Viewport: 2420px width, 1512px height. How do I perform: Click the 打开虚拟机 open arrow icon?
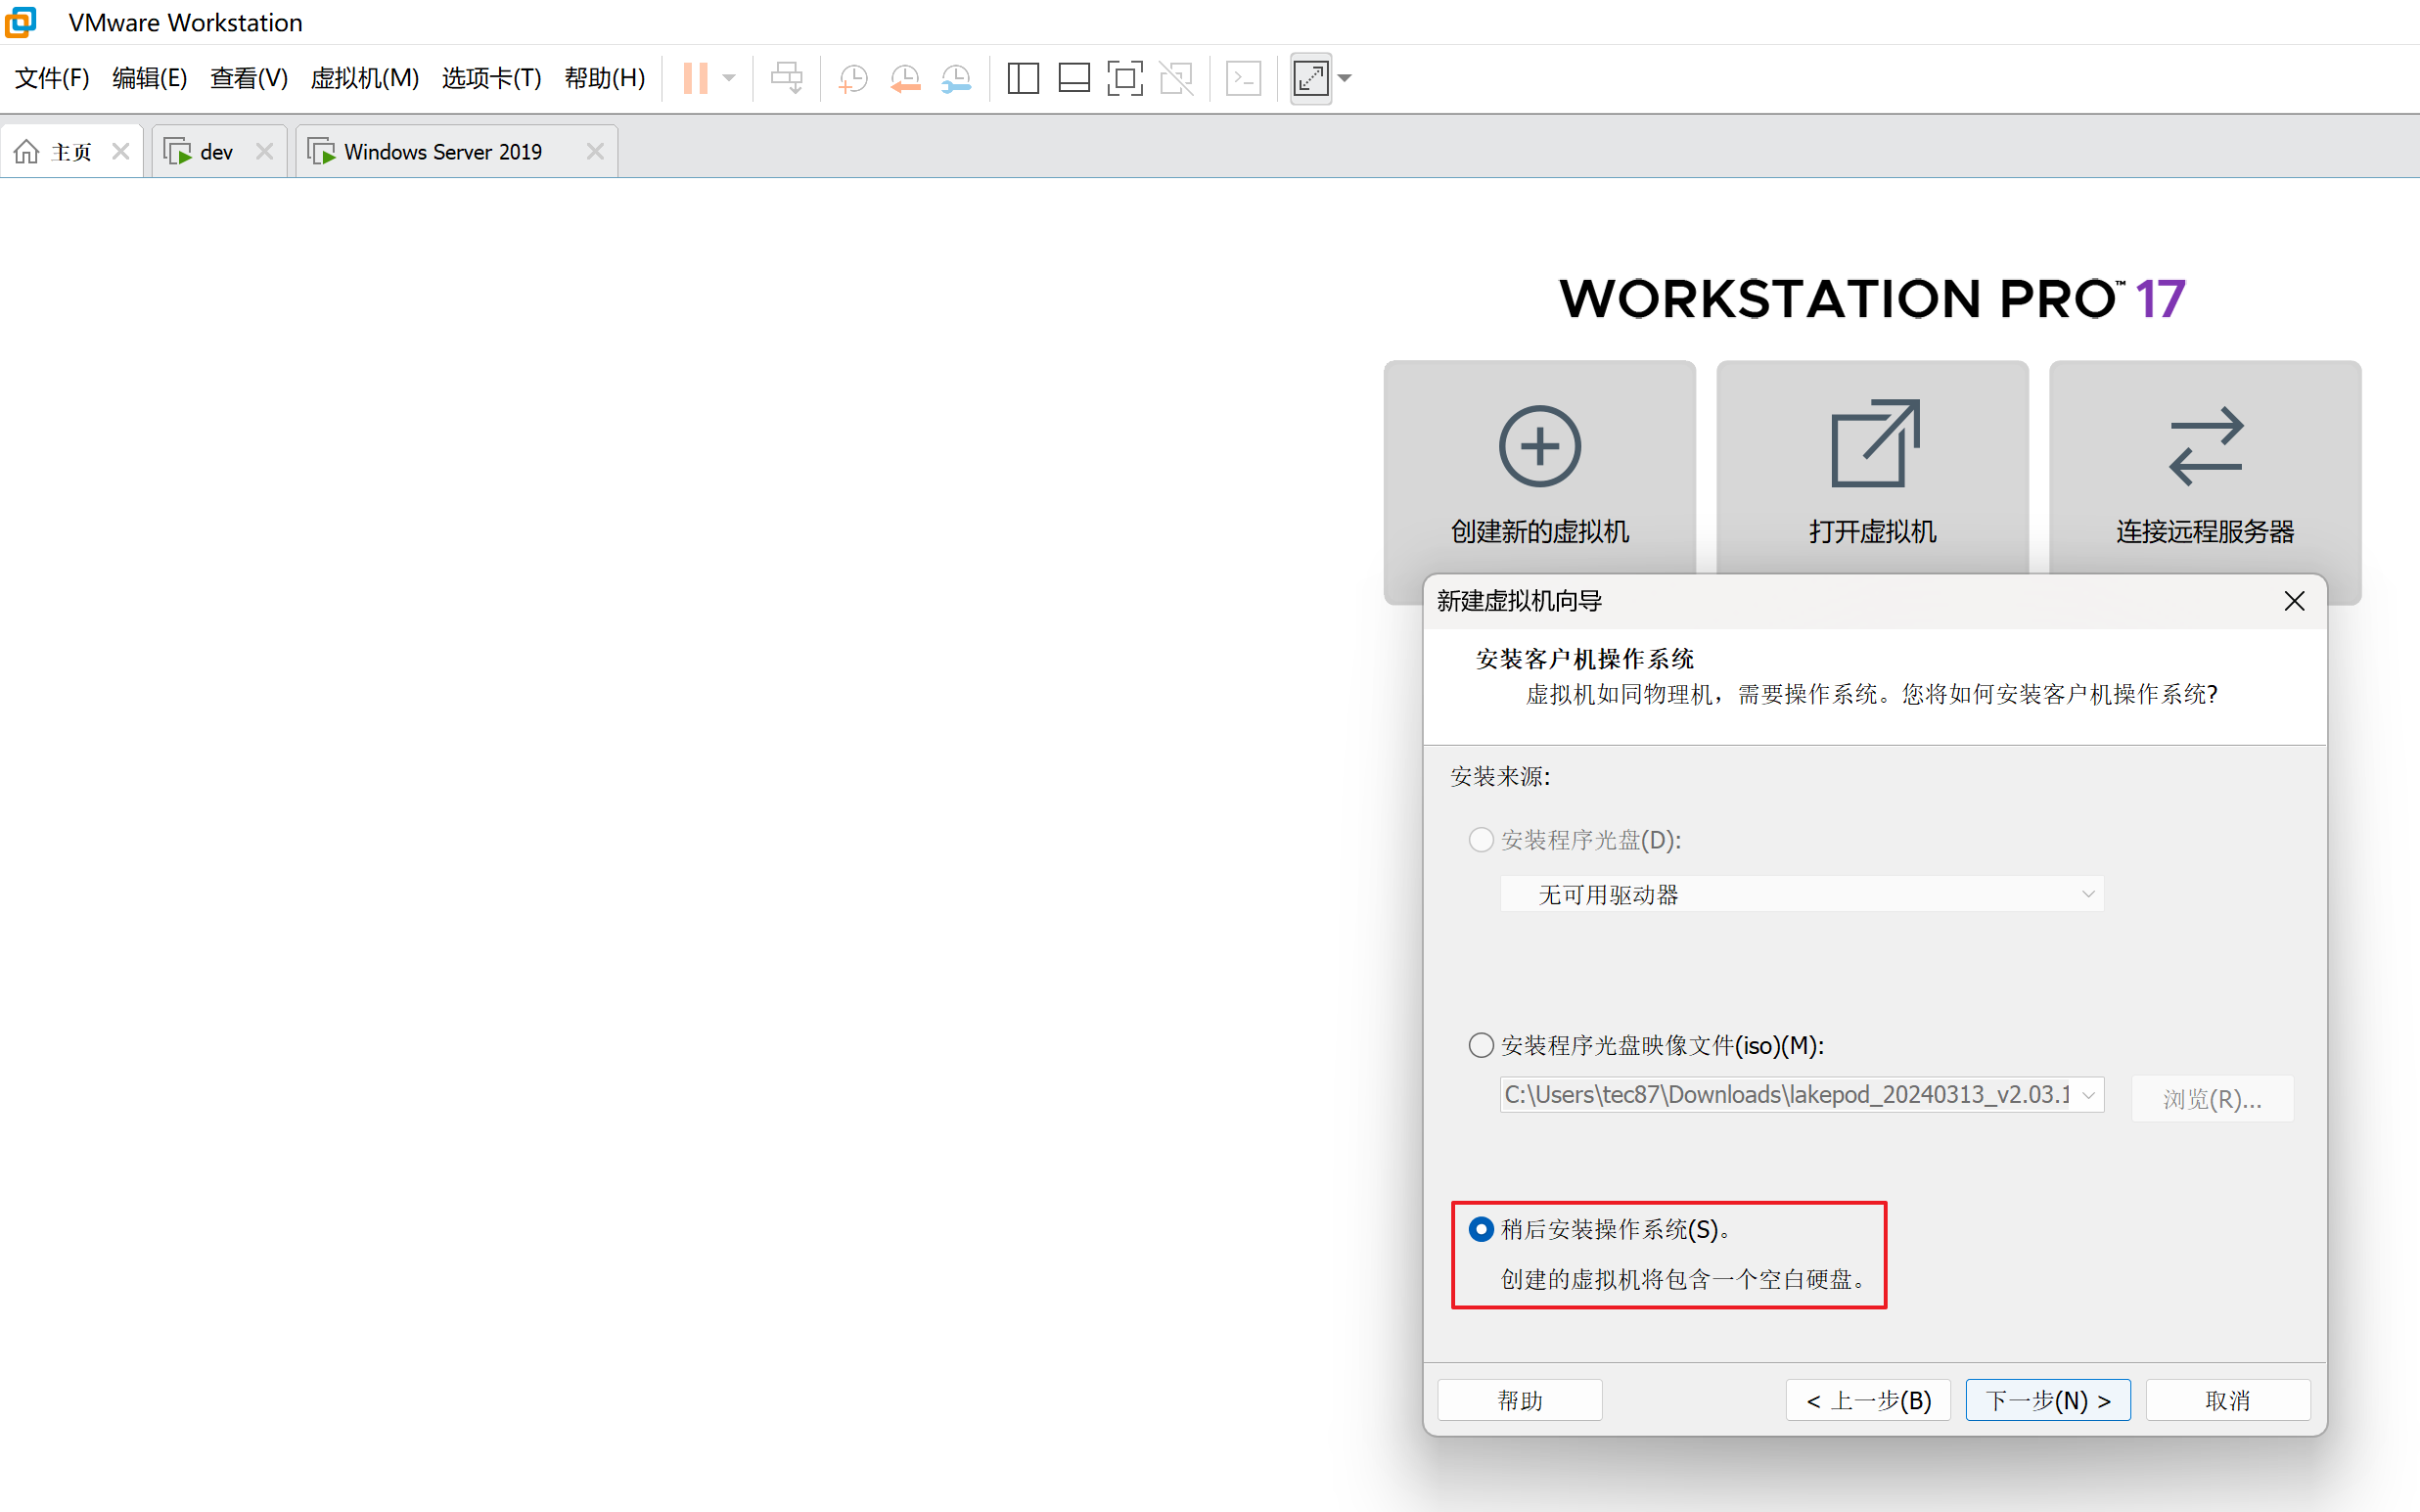click(x=1874, y=443)
